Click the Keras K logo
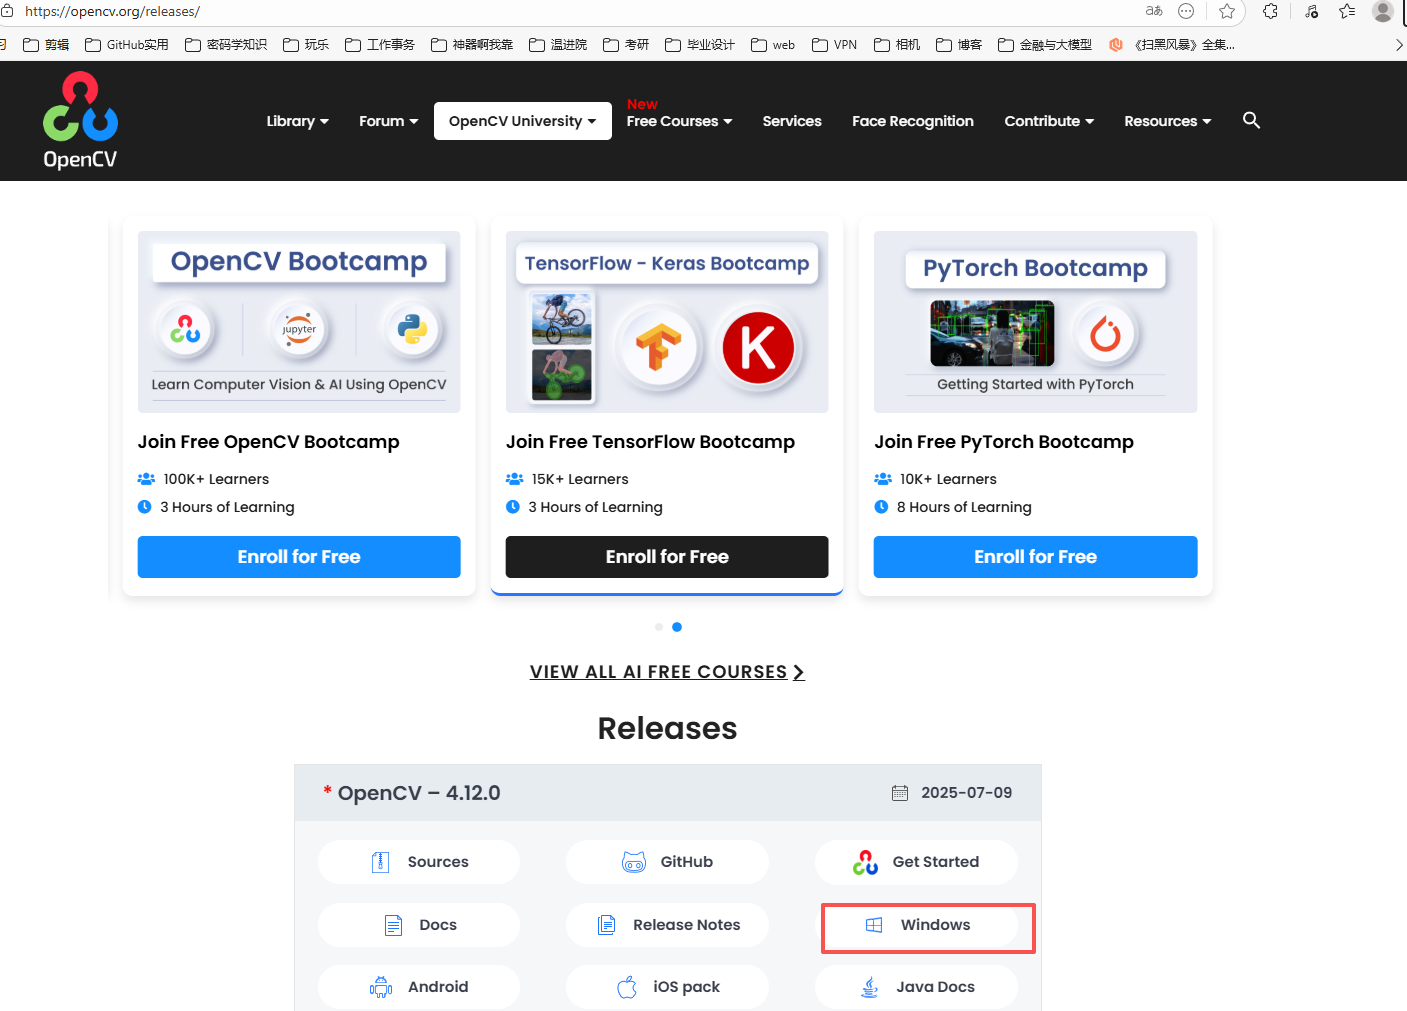 click(758, 348)
